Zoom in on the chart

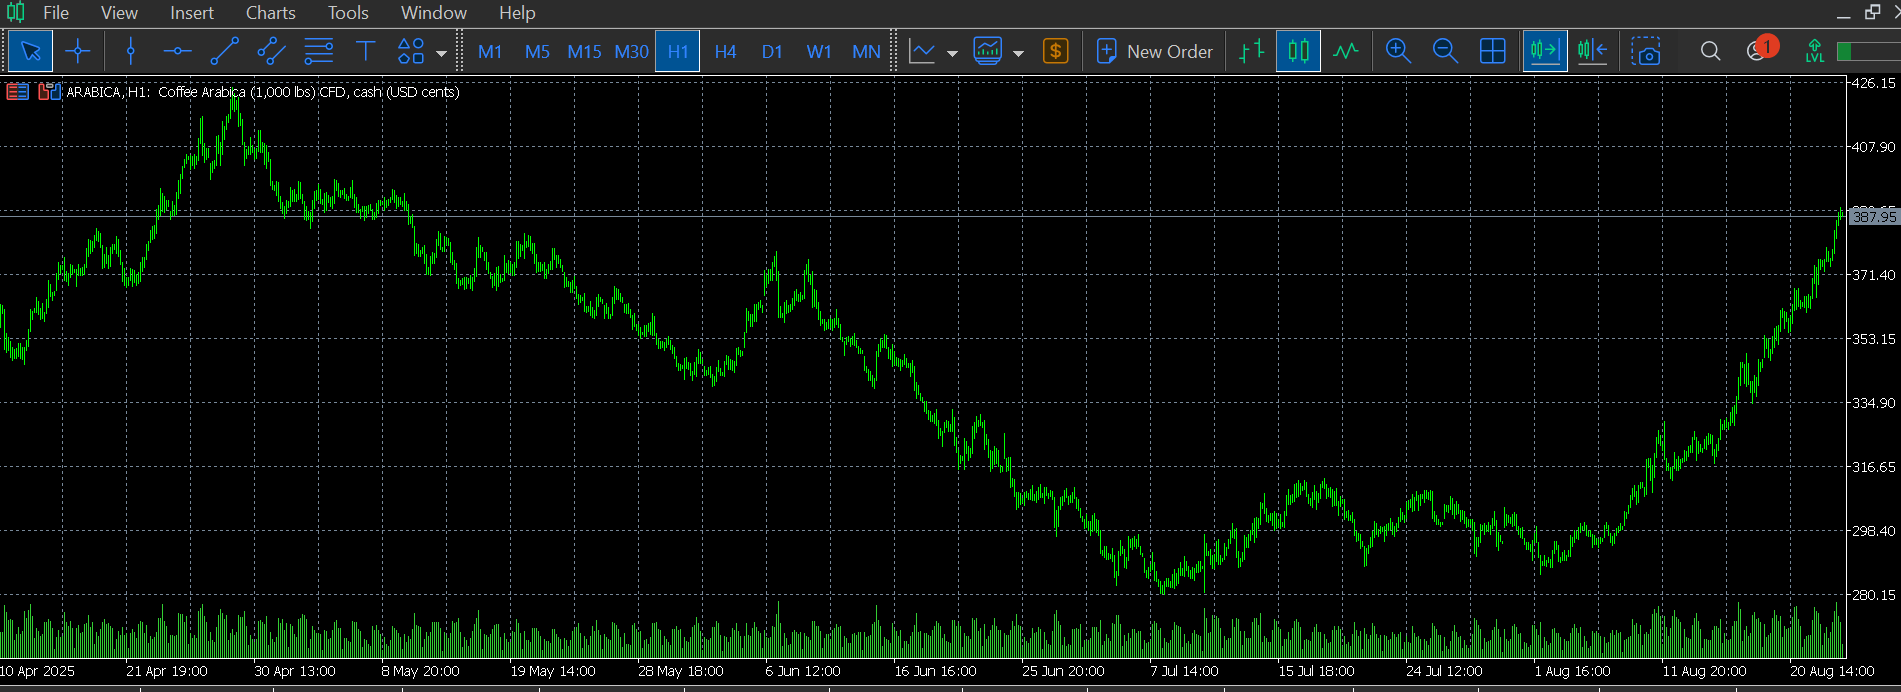(1398, 51)
